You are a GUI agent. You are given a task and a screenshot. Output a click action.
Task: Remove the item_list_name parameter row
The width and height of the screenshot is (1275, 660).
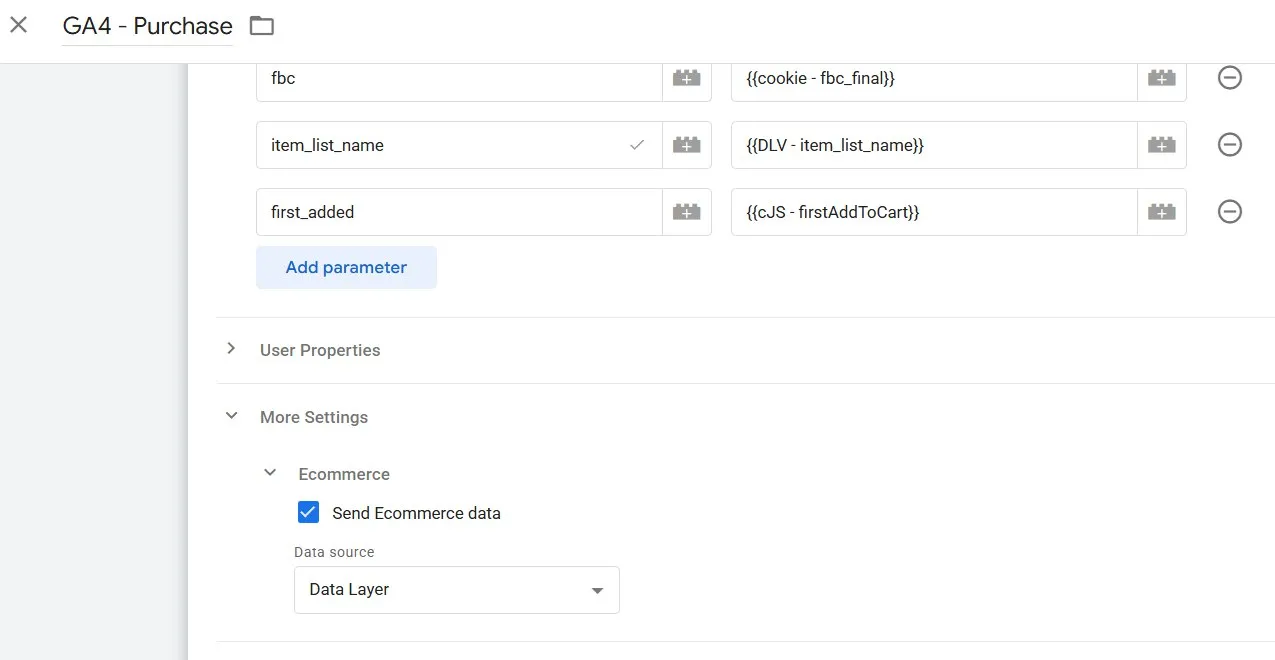tap(1229, 145)
